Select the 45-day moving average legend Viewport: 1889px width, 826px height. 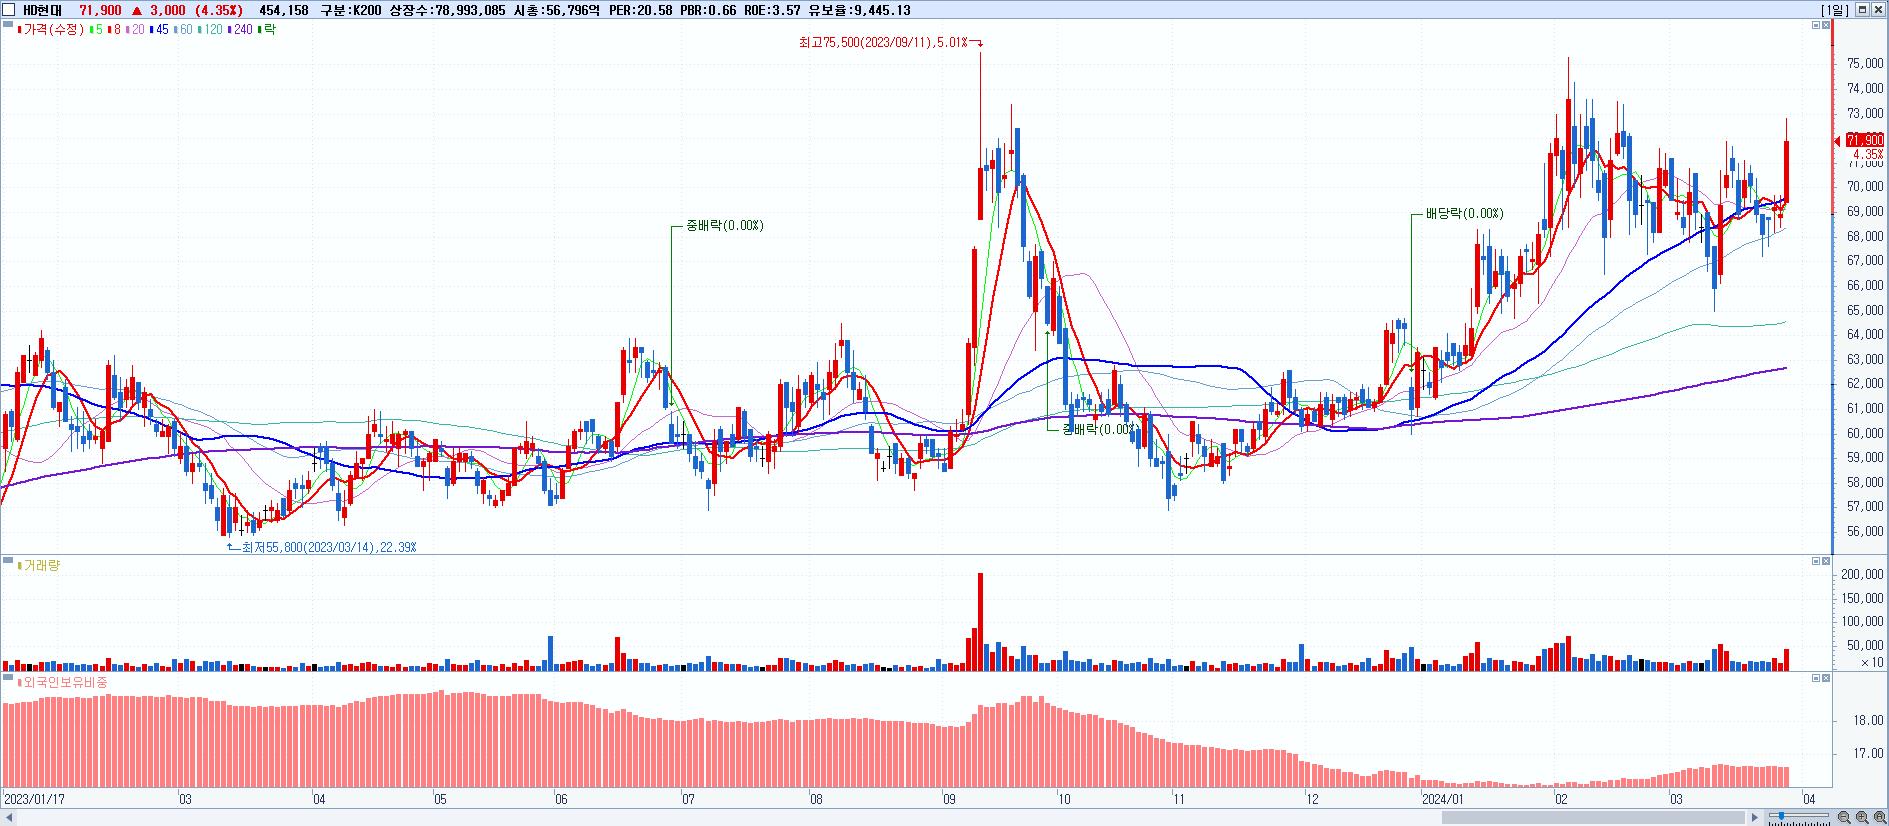click(x=159, y=30)
